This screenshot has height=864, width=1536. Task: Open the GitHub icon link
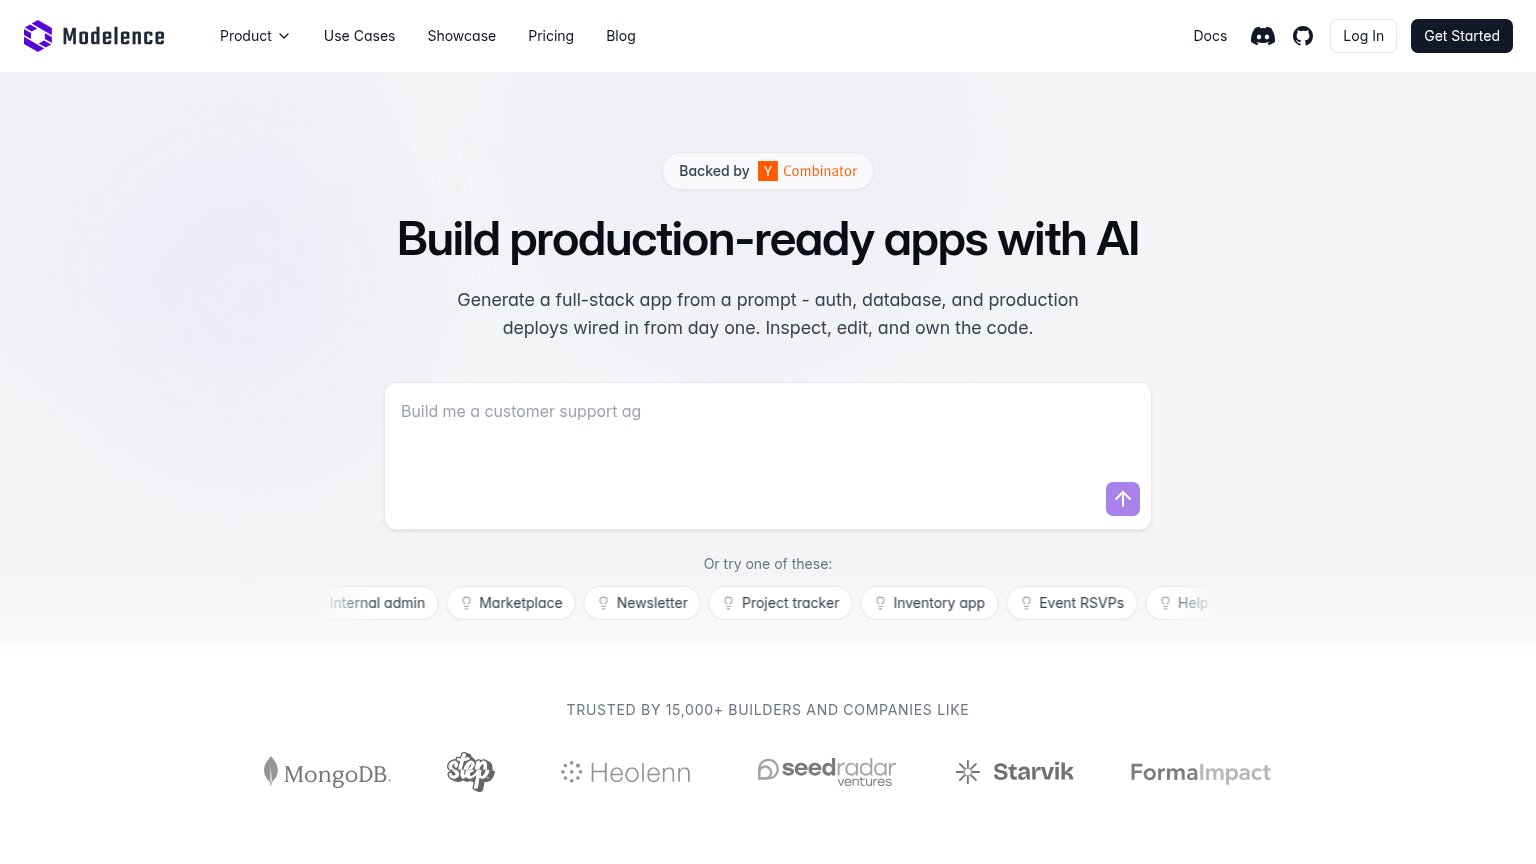pyautogui.click(x=1303, y=36)
